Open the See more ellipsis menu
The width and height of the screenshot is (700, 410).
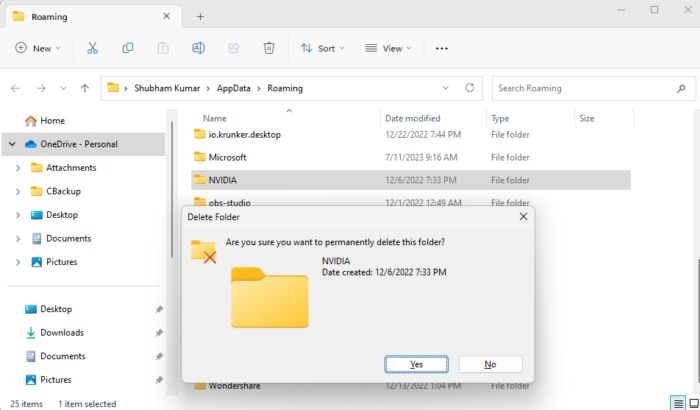(x=442, y=48)
